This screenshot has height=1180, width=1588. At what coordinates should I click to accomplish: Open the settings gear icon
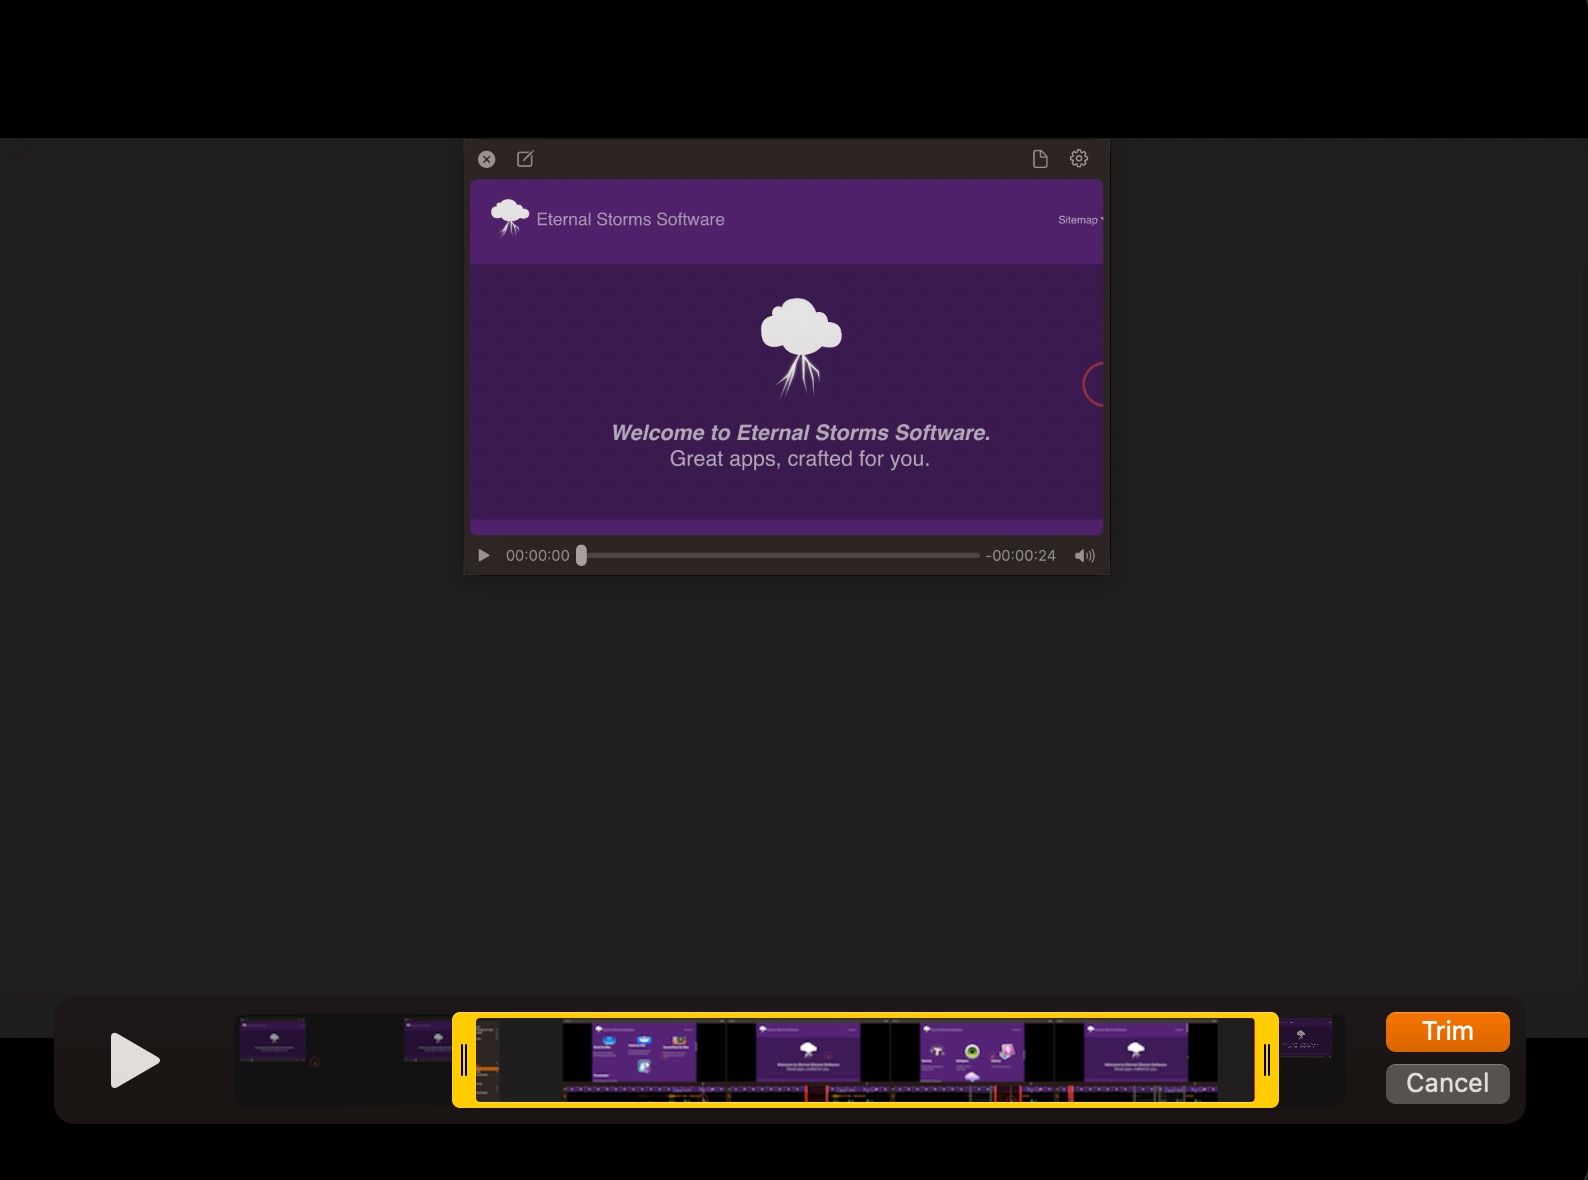1079,158
